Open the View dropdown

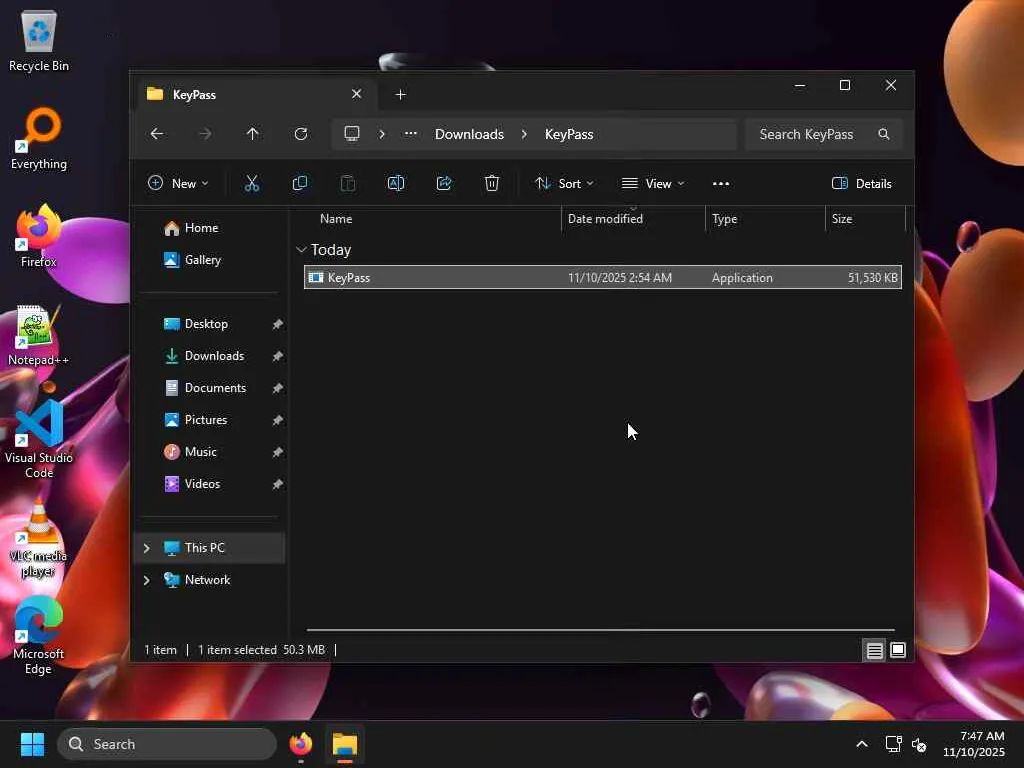tap(653, 184)
